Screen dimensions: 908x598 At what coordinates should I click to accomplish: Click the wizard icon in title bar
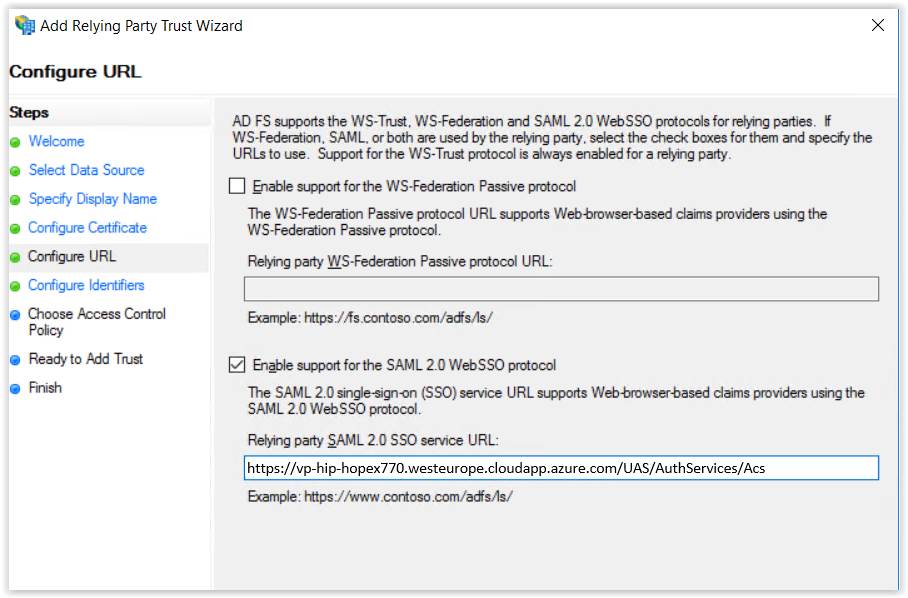click(24, 25)
